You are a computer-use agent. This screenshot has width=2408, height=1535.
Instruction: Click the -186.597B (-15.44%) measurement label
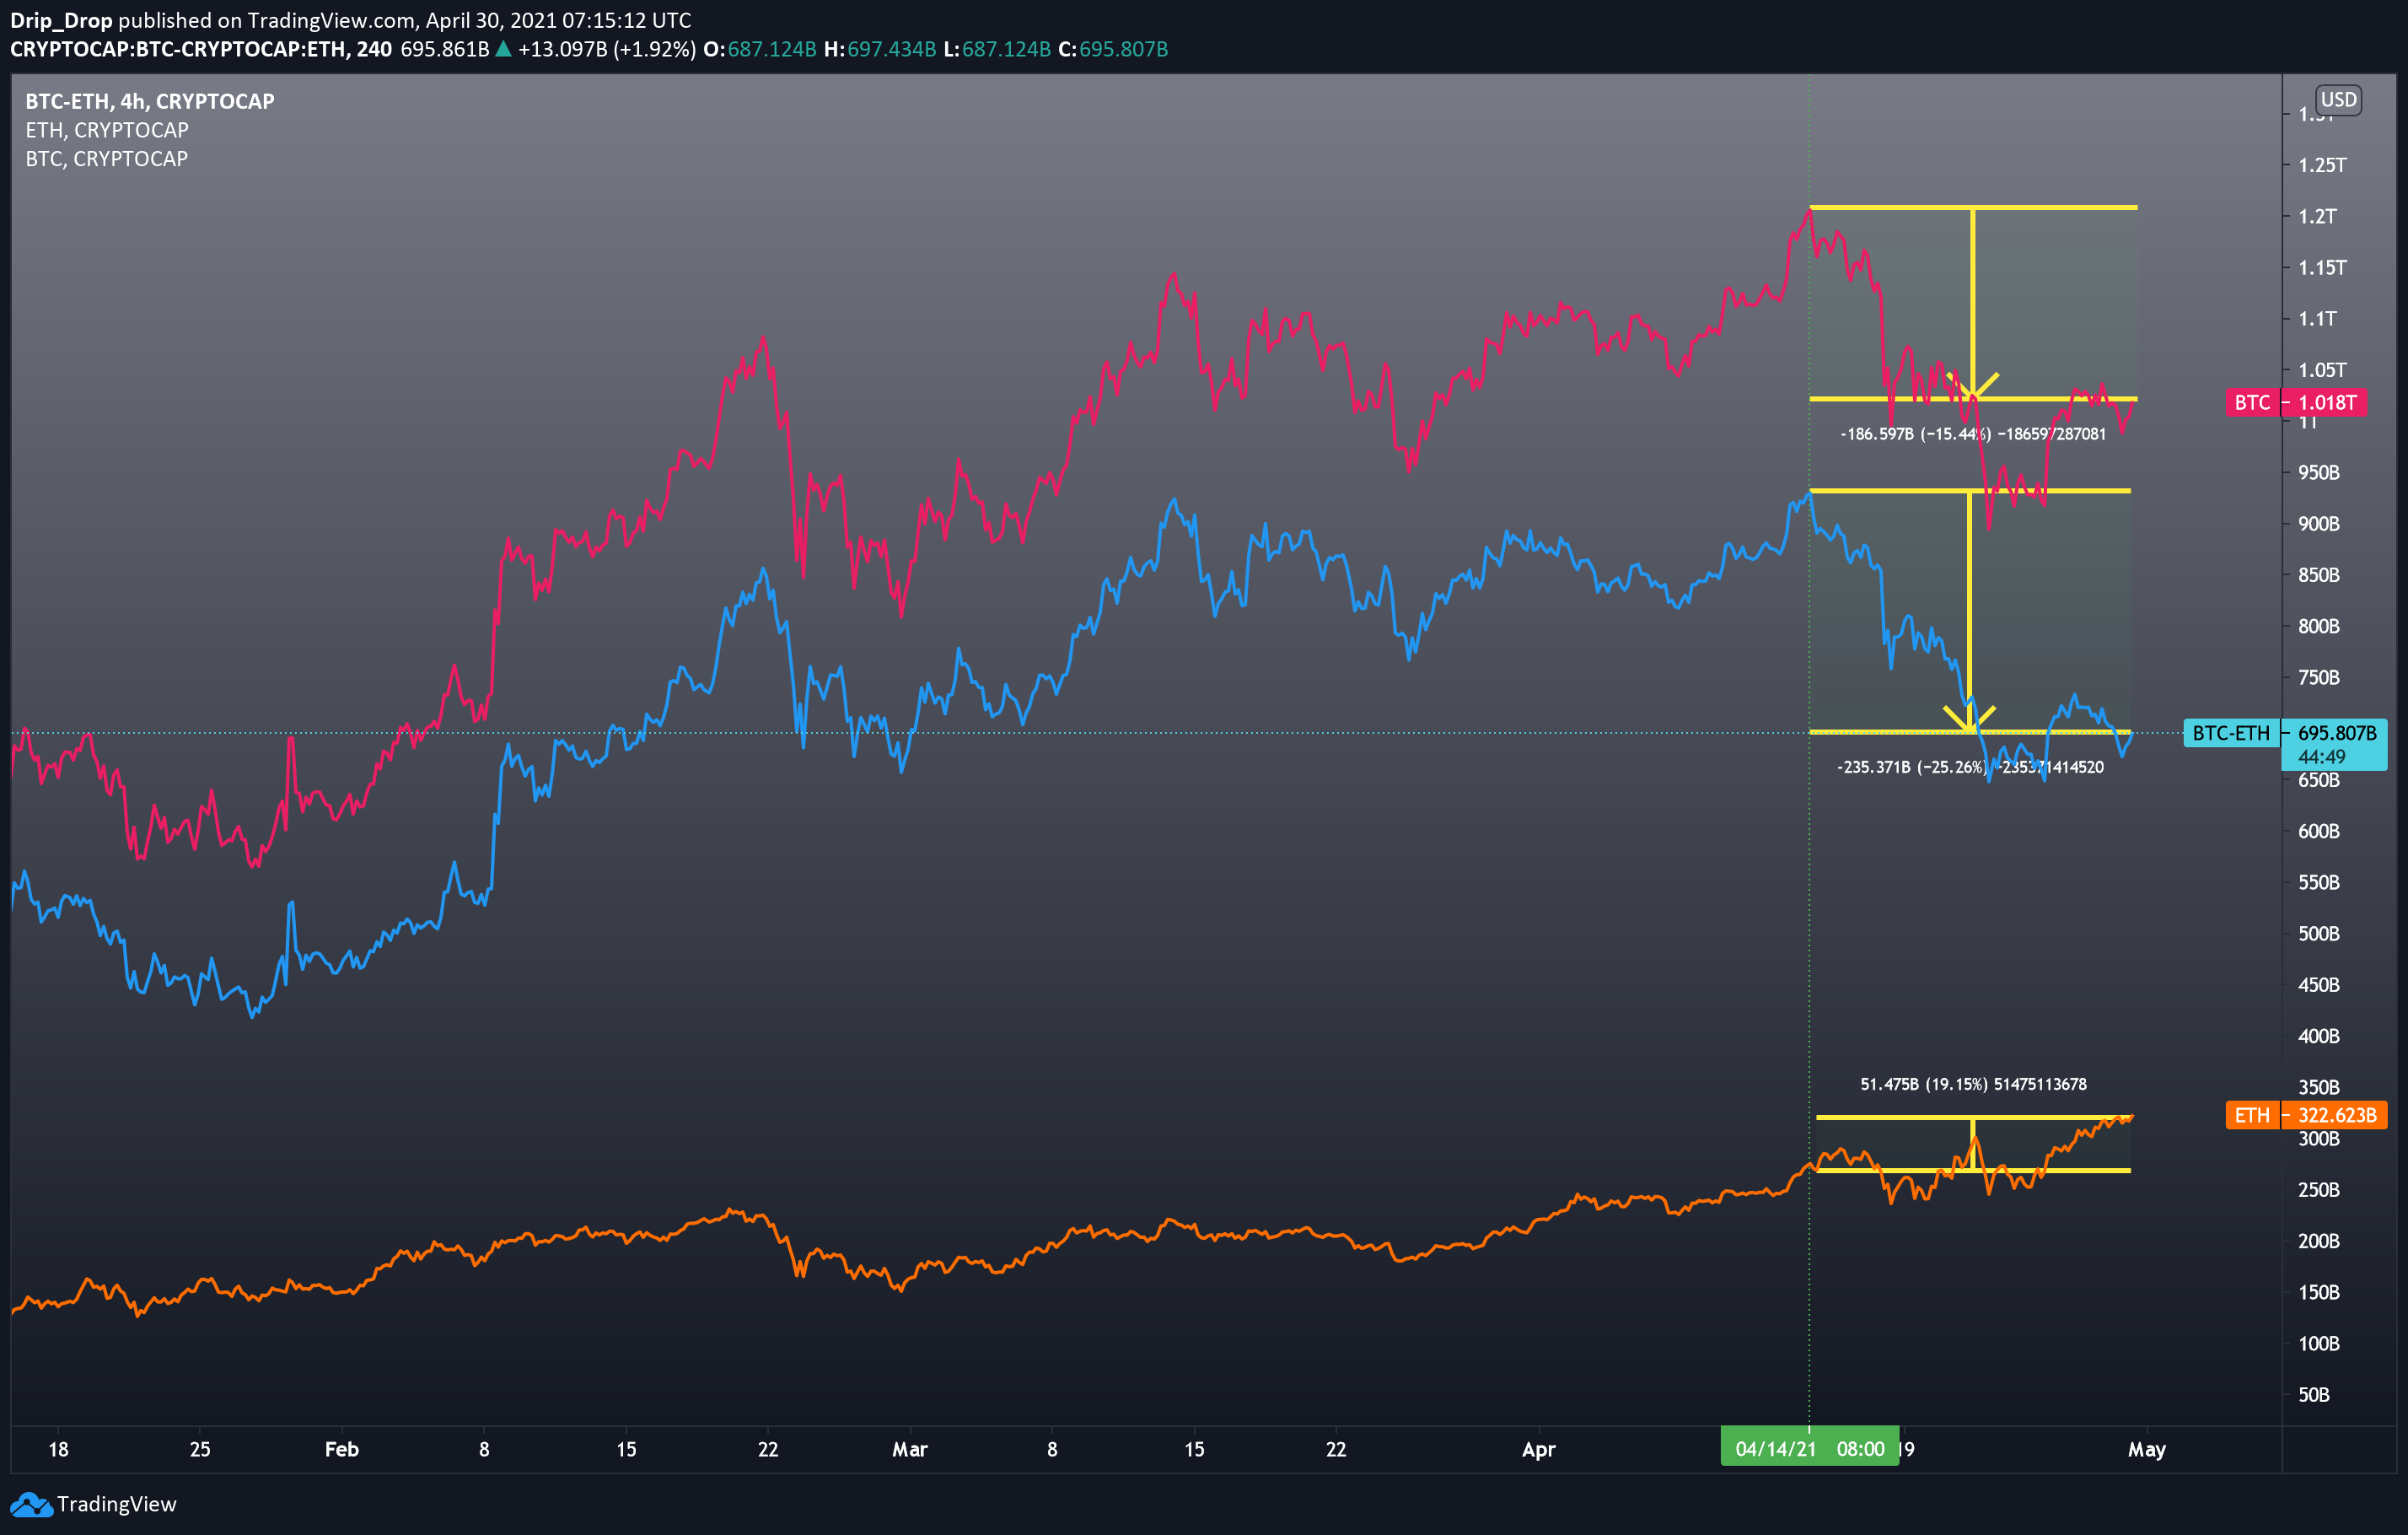[1972, 434]
